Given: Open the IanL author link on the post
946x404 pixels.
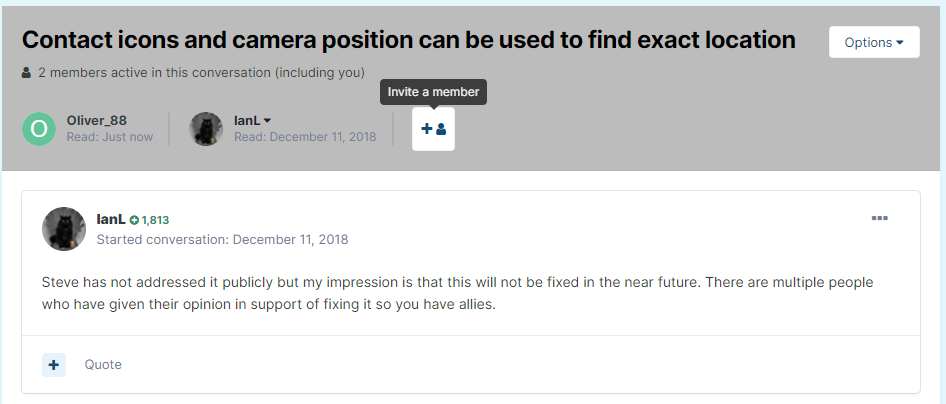Looking at the screenshot, I should 110,219.
